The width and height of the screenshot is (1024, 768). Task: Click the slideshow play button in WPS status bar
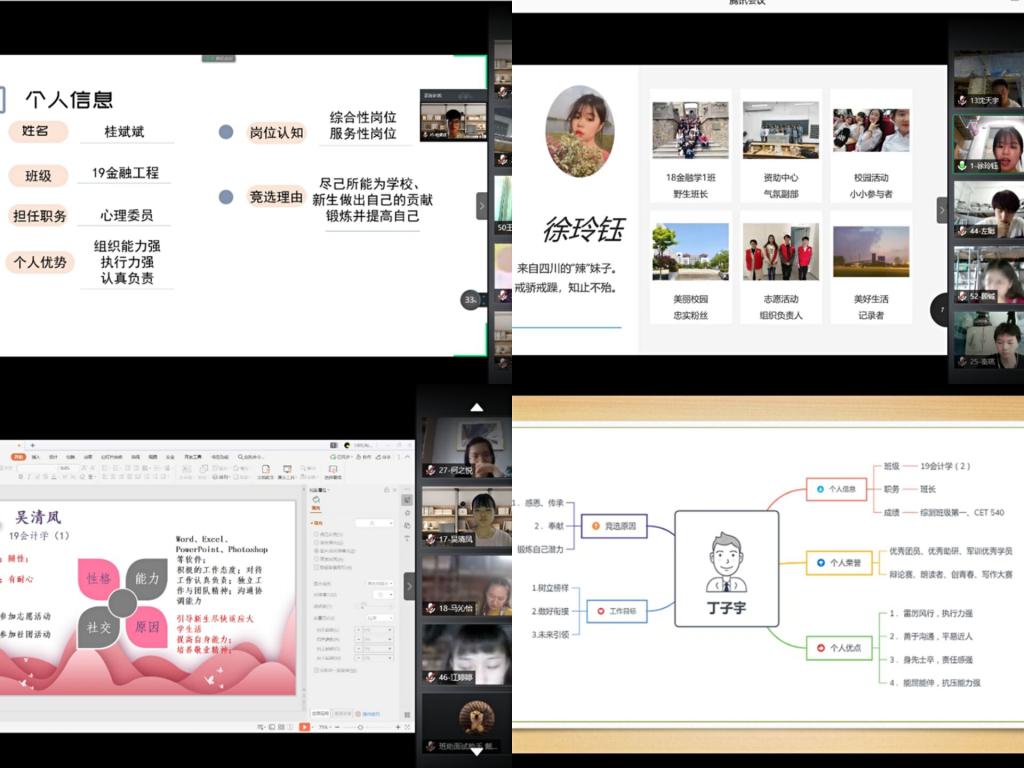302,727
